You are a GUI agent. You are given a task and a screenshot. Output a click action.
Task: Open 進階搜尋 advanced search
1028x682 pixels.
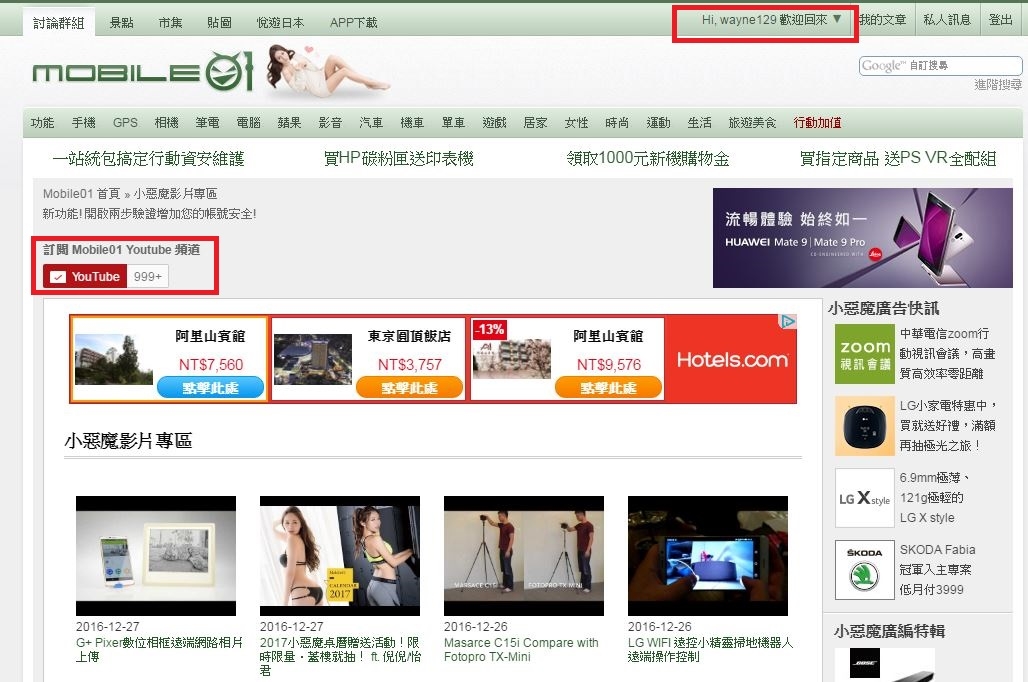998,85
